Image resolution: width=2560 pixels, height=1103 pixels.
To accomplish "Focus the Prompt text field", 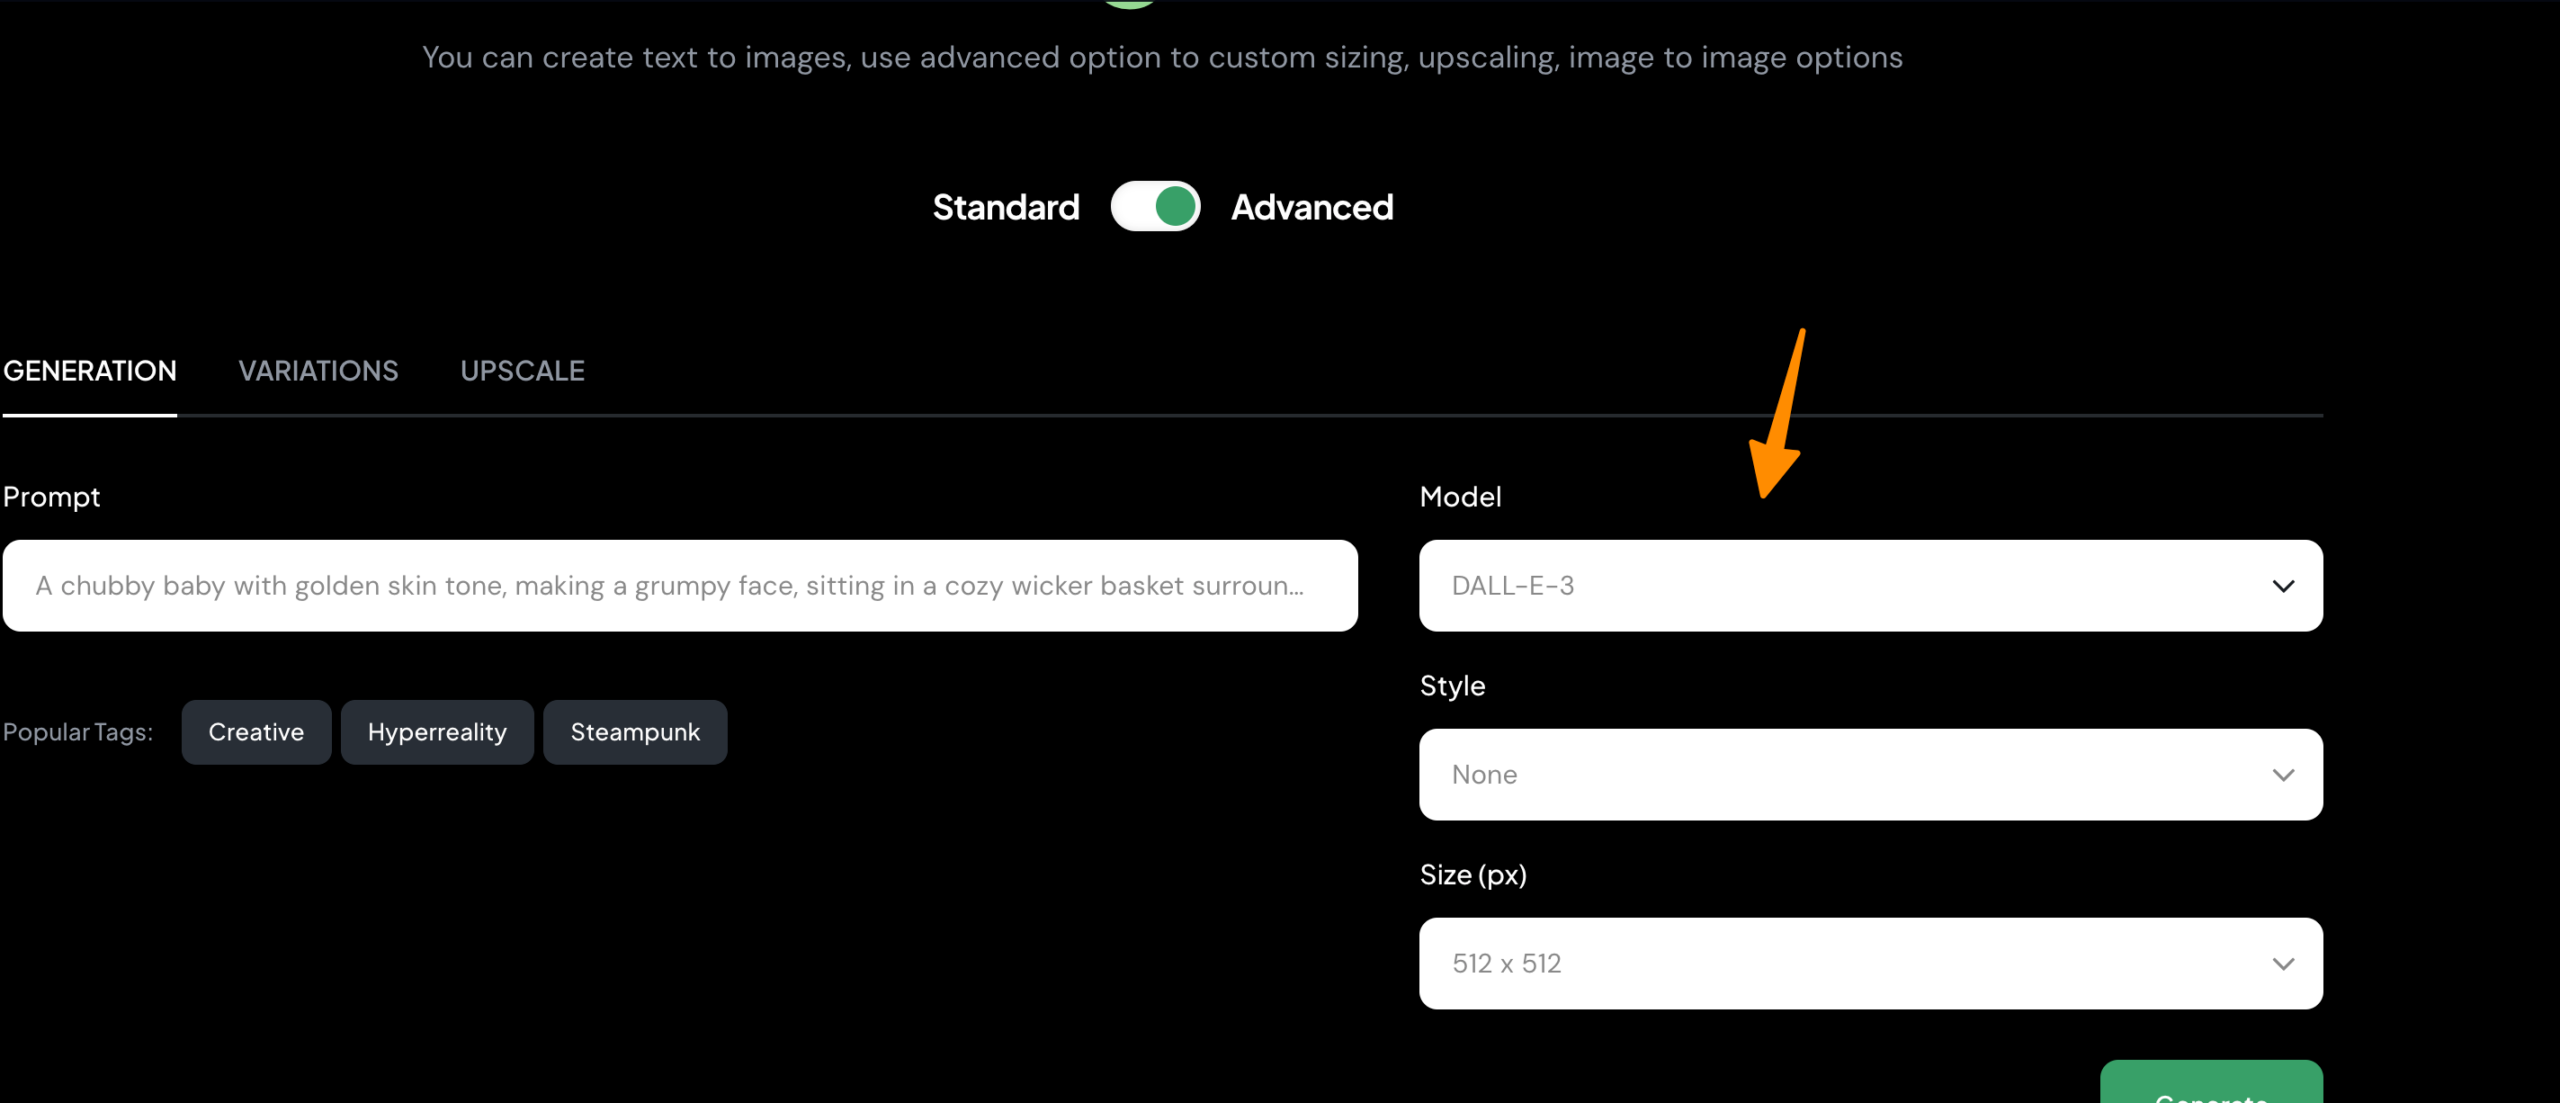I will click(x=680, y=586).
